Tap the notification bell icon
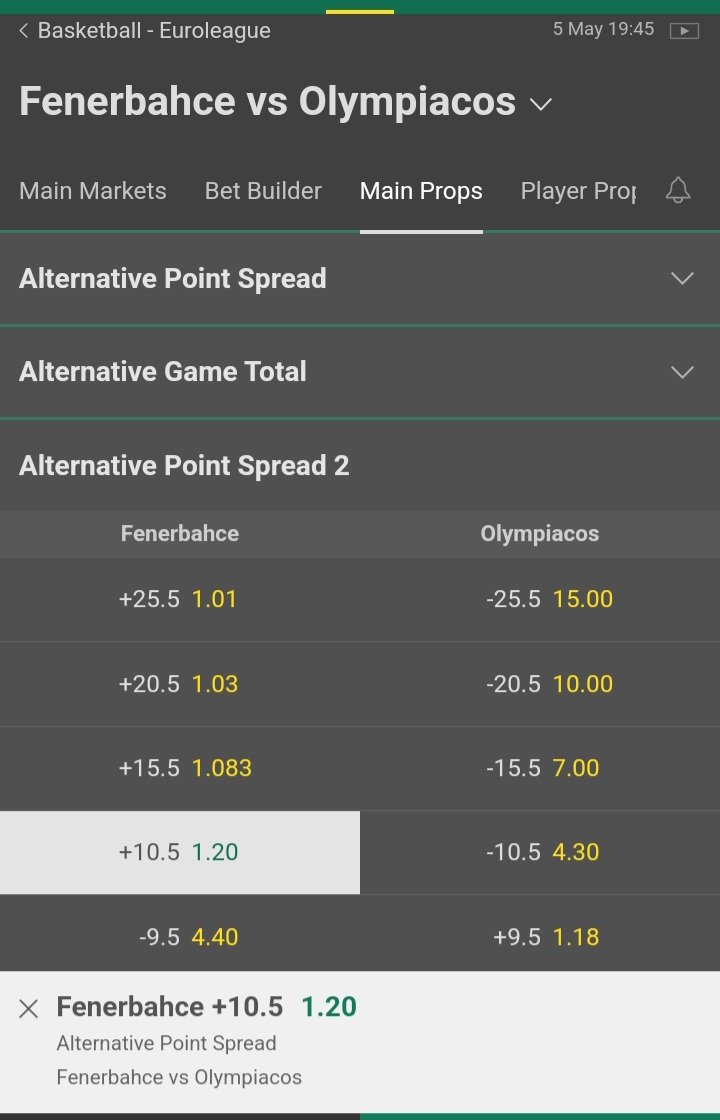Viewport: 720px width, 1120px height. coord(678,190)
